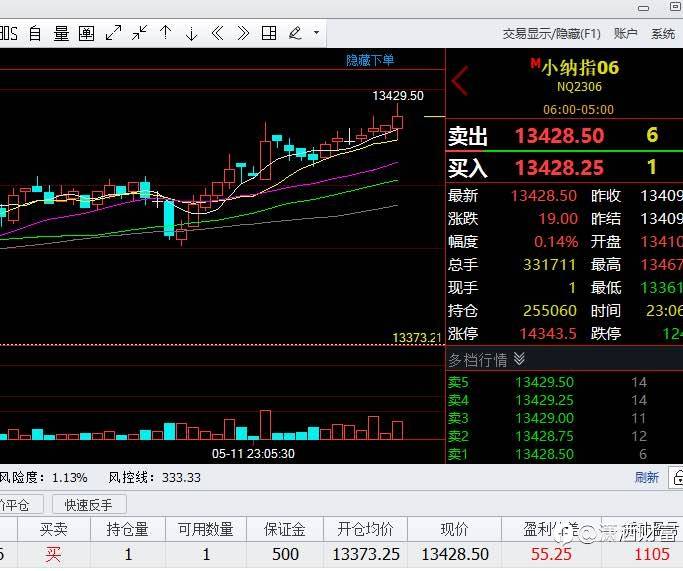Click the 卖2 price 13428.75
This screenshot has height=571, width=683.
[x=544, y=436]
